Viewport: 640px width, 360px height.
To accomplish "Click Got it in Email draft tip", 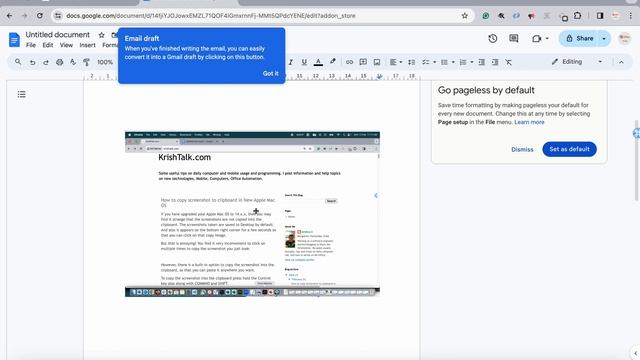I will (x=270, y=73).
